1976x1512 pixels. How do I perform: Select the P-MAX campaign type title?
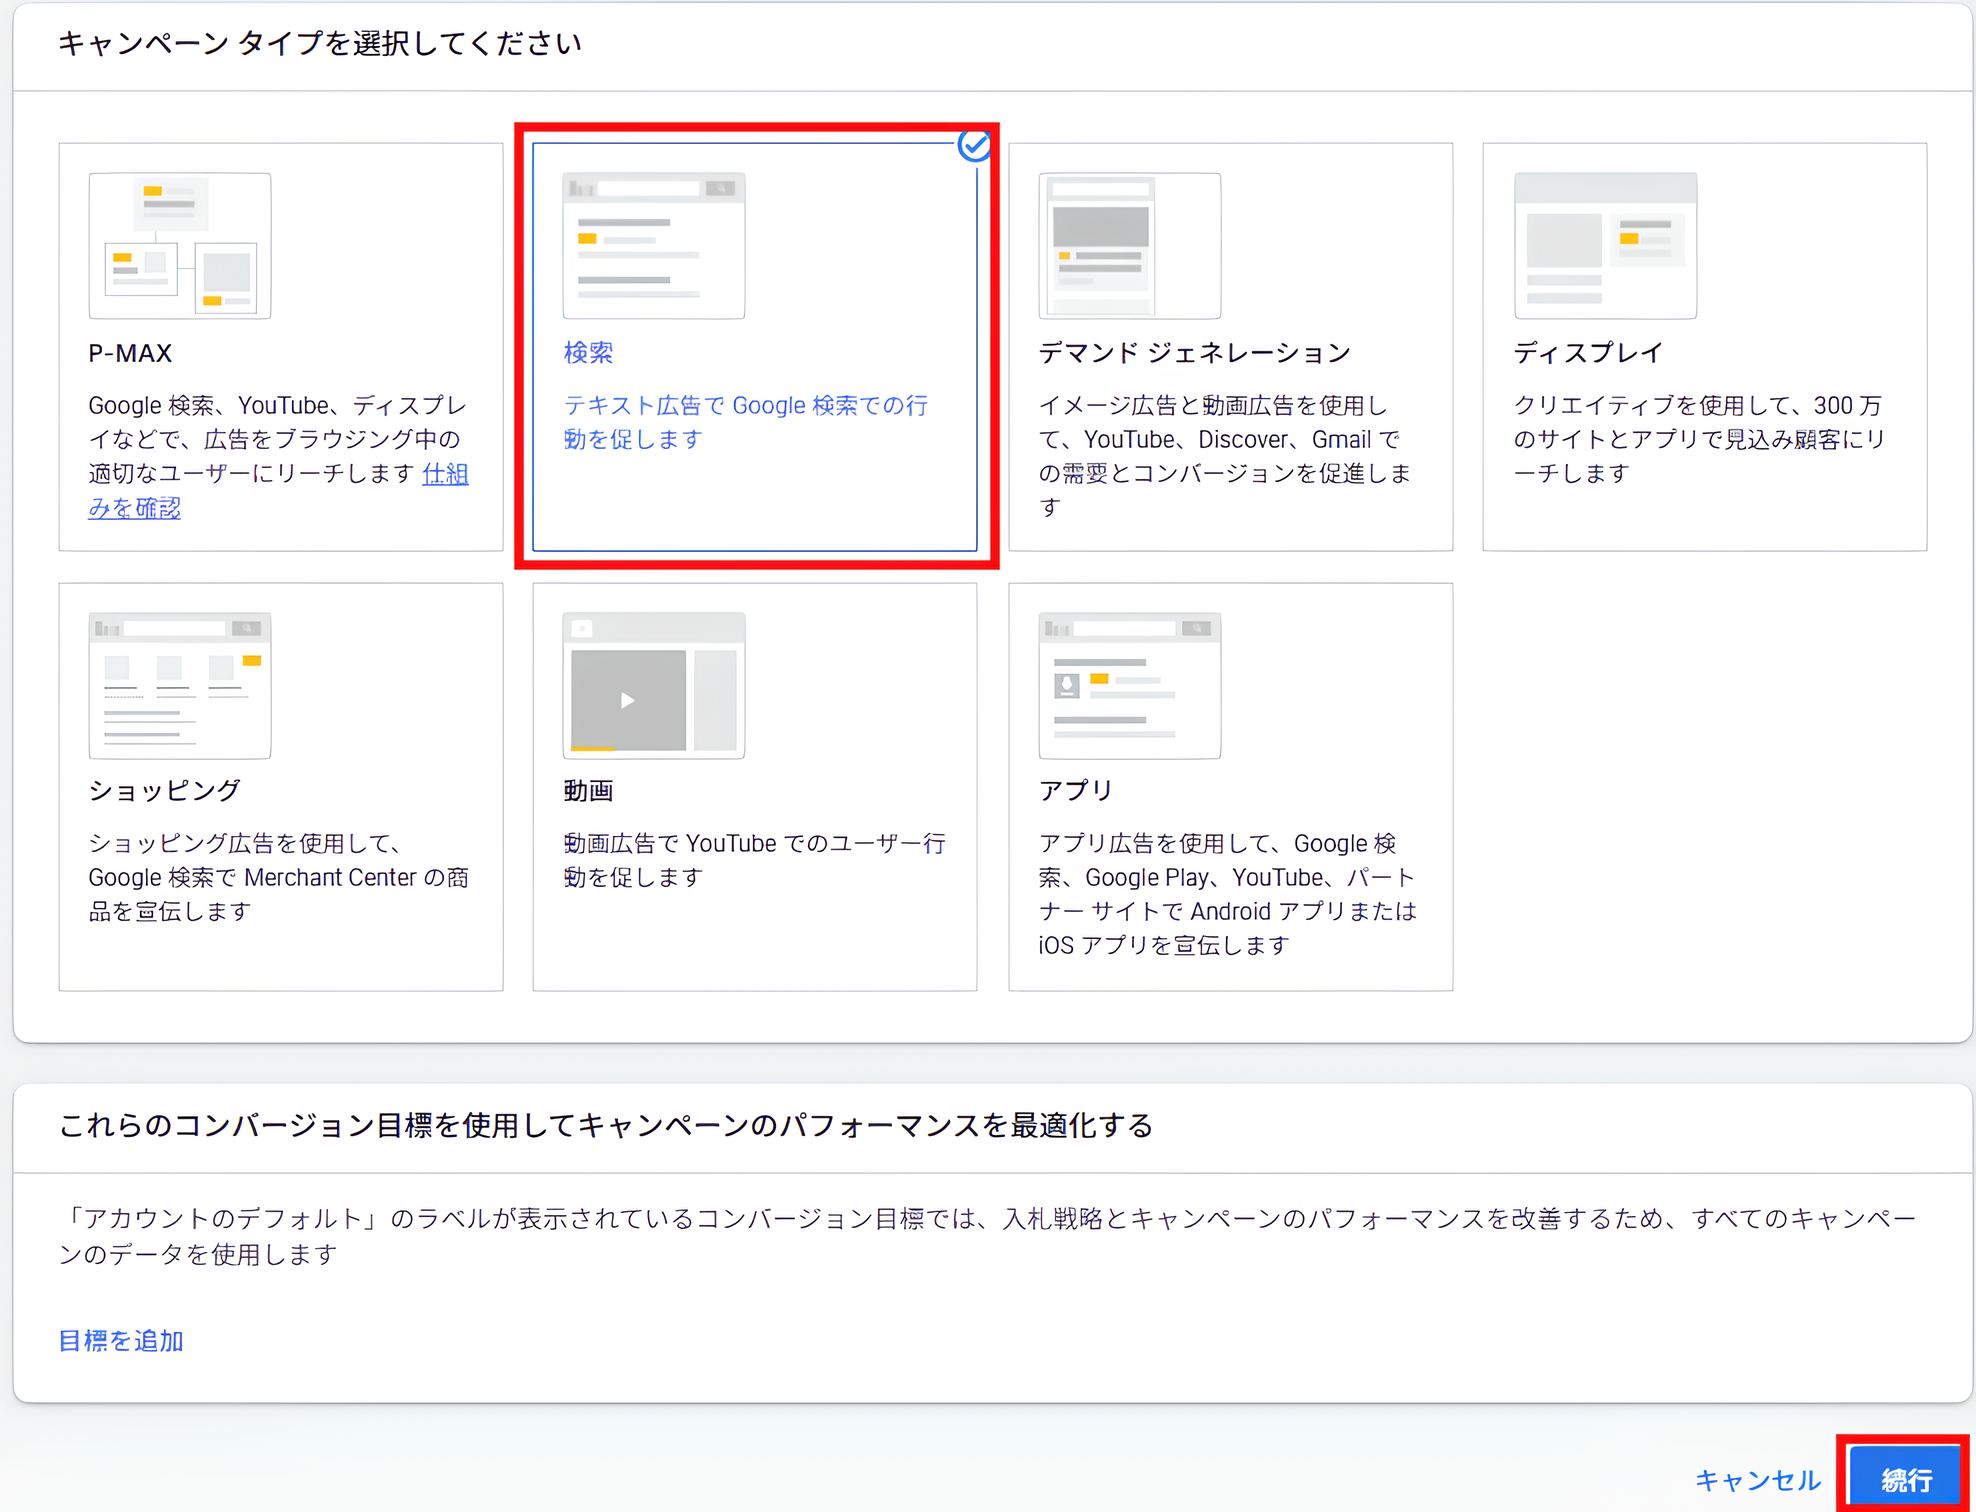click(x=130, y=353)
